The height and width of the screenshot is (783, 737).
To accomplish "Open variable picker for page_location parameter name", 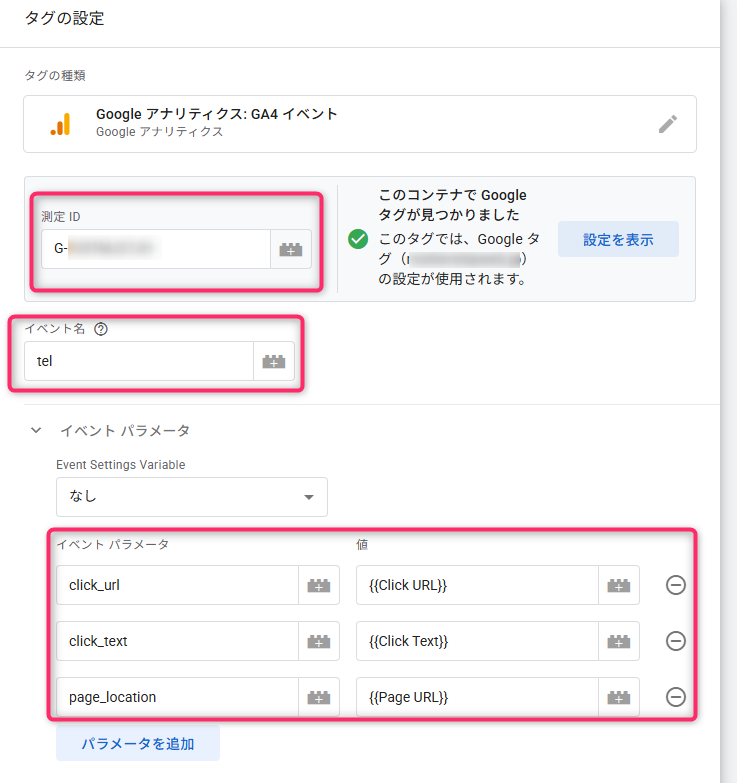I will (x=318, y=698).
